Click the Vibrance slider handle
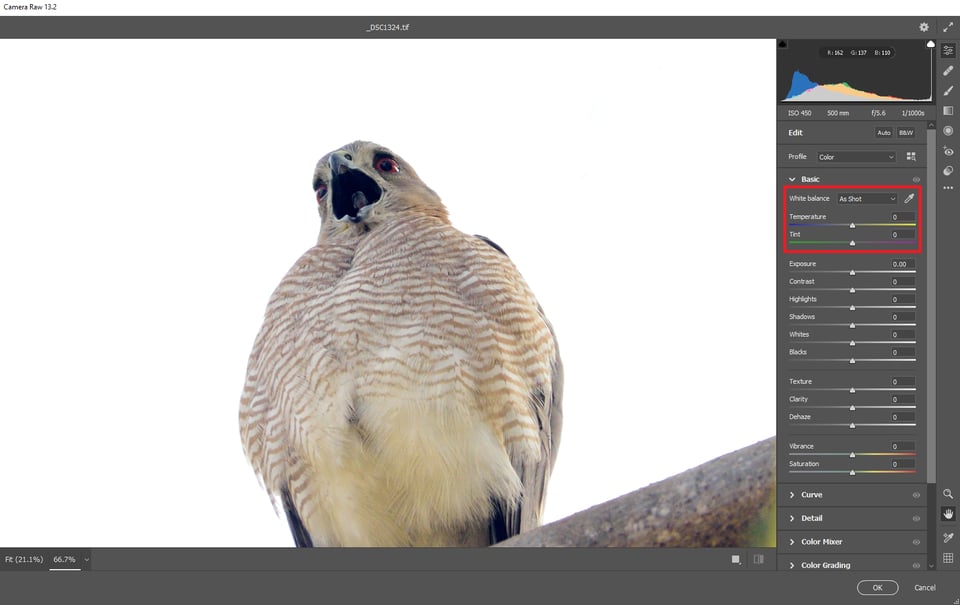 pyautogui.click(x=852, y=455)
